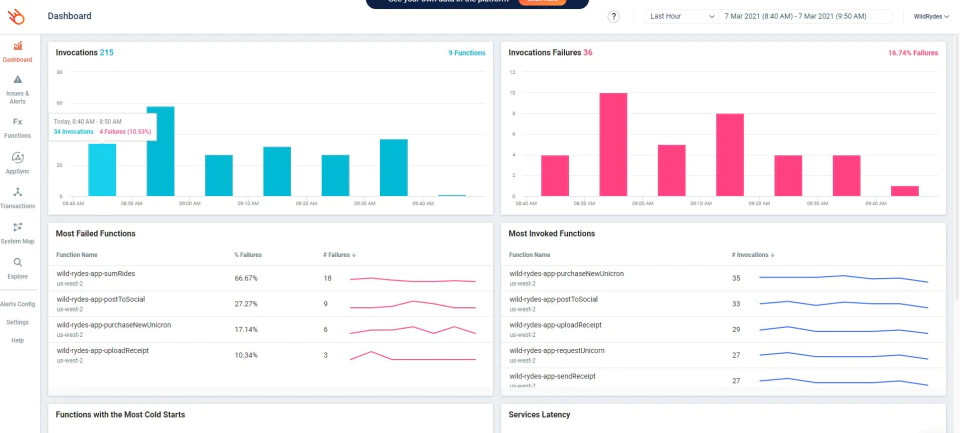960x433 pixels.
Task: Click the 34 Invocations tooltip text
Action: tap(73, 132)
